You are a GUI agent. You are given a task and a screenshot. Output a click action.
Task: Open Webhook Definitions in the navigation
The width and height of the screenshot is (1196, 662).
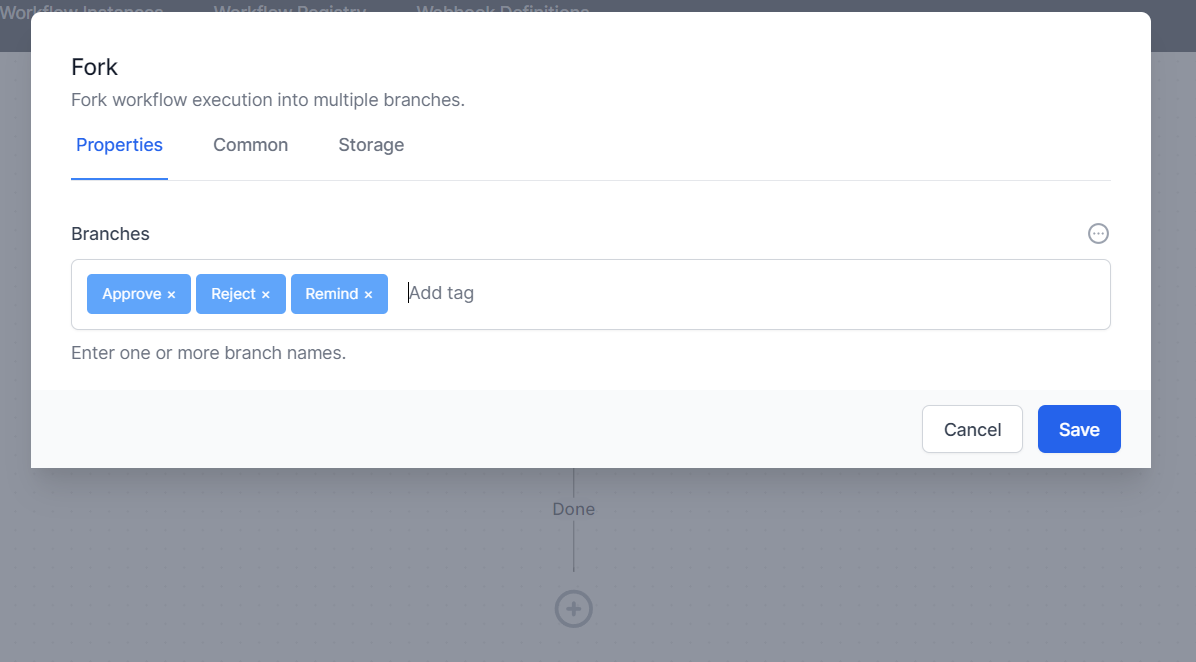point(501,11)
